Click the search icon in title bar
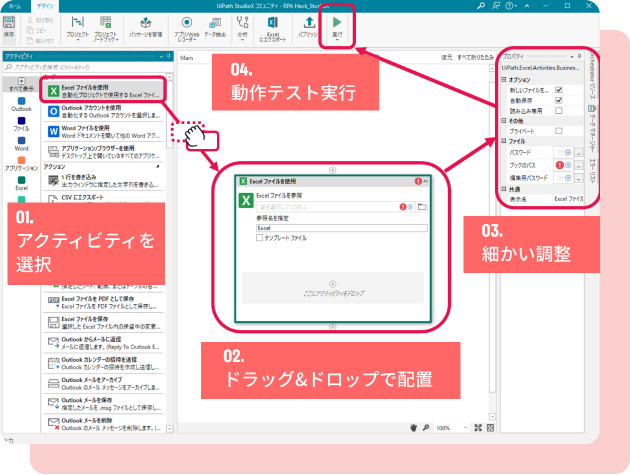 pos(481,6)
